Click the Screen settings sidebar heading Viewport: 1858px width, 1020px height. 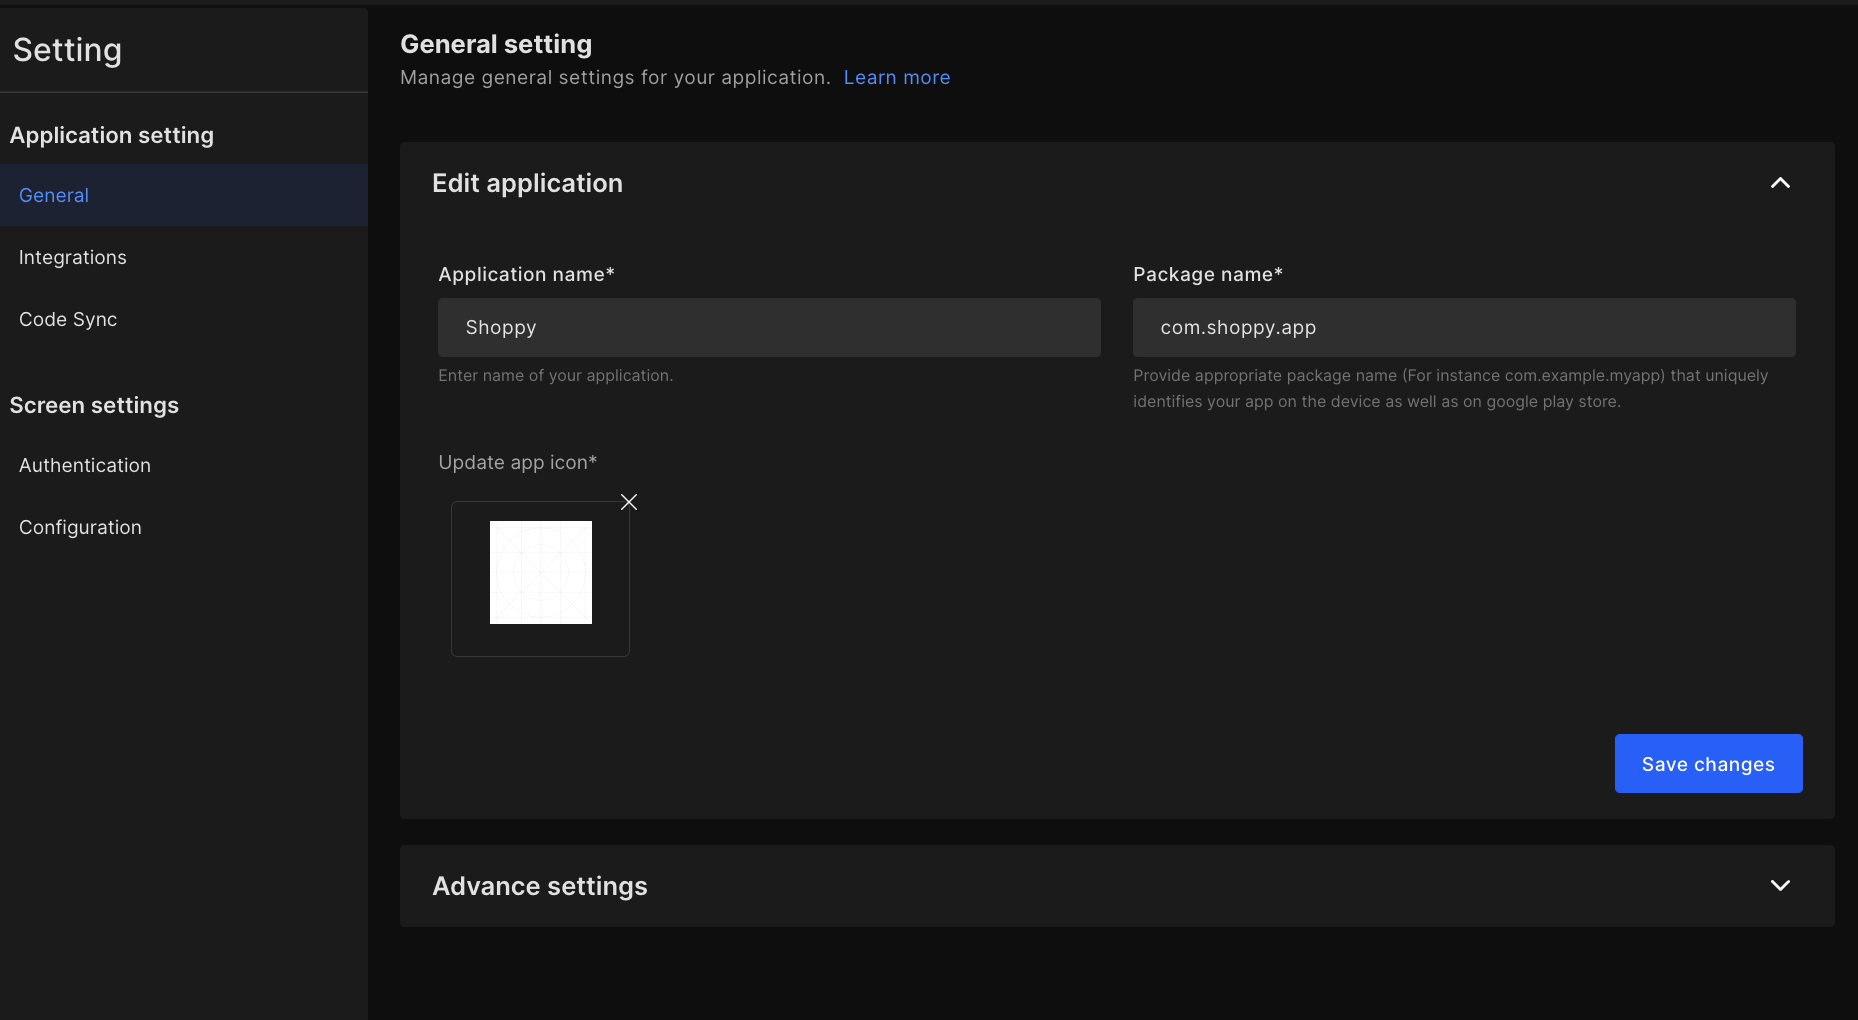94,405
